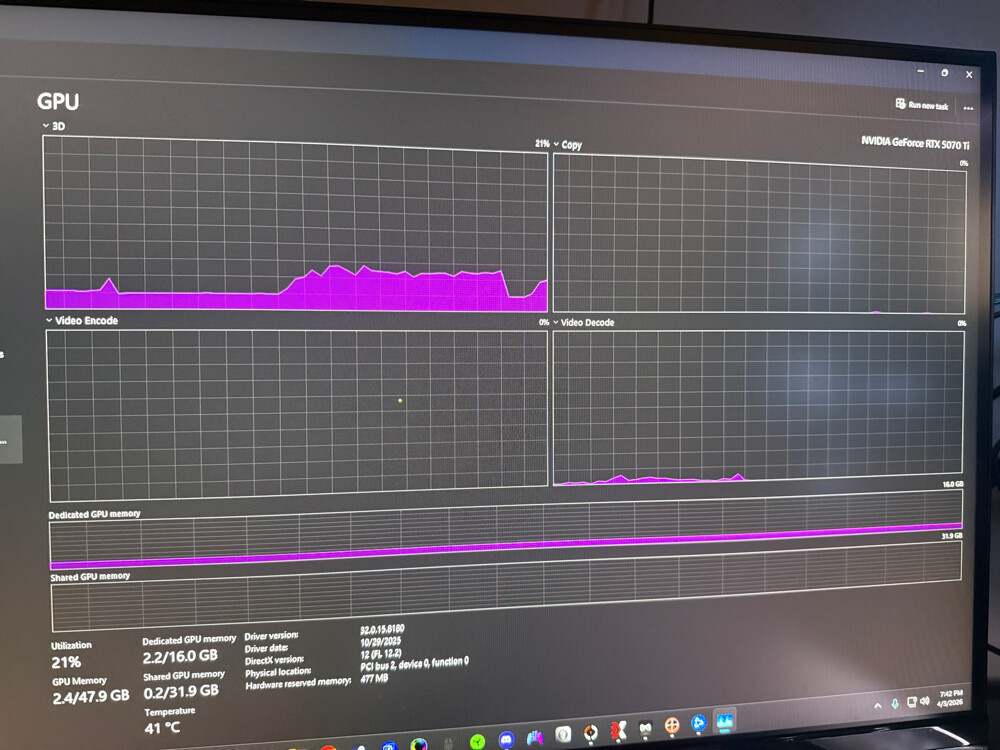Image resolution: width=1000 pixels, height=750 pixels.
Task: Open the Video Encode engine dropdown
Action: point(49,320)
